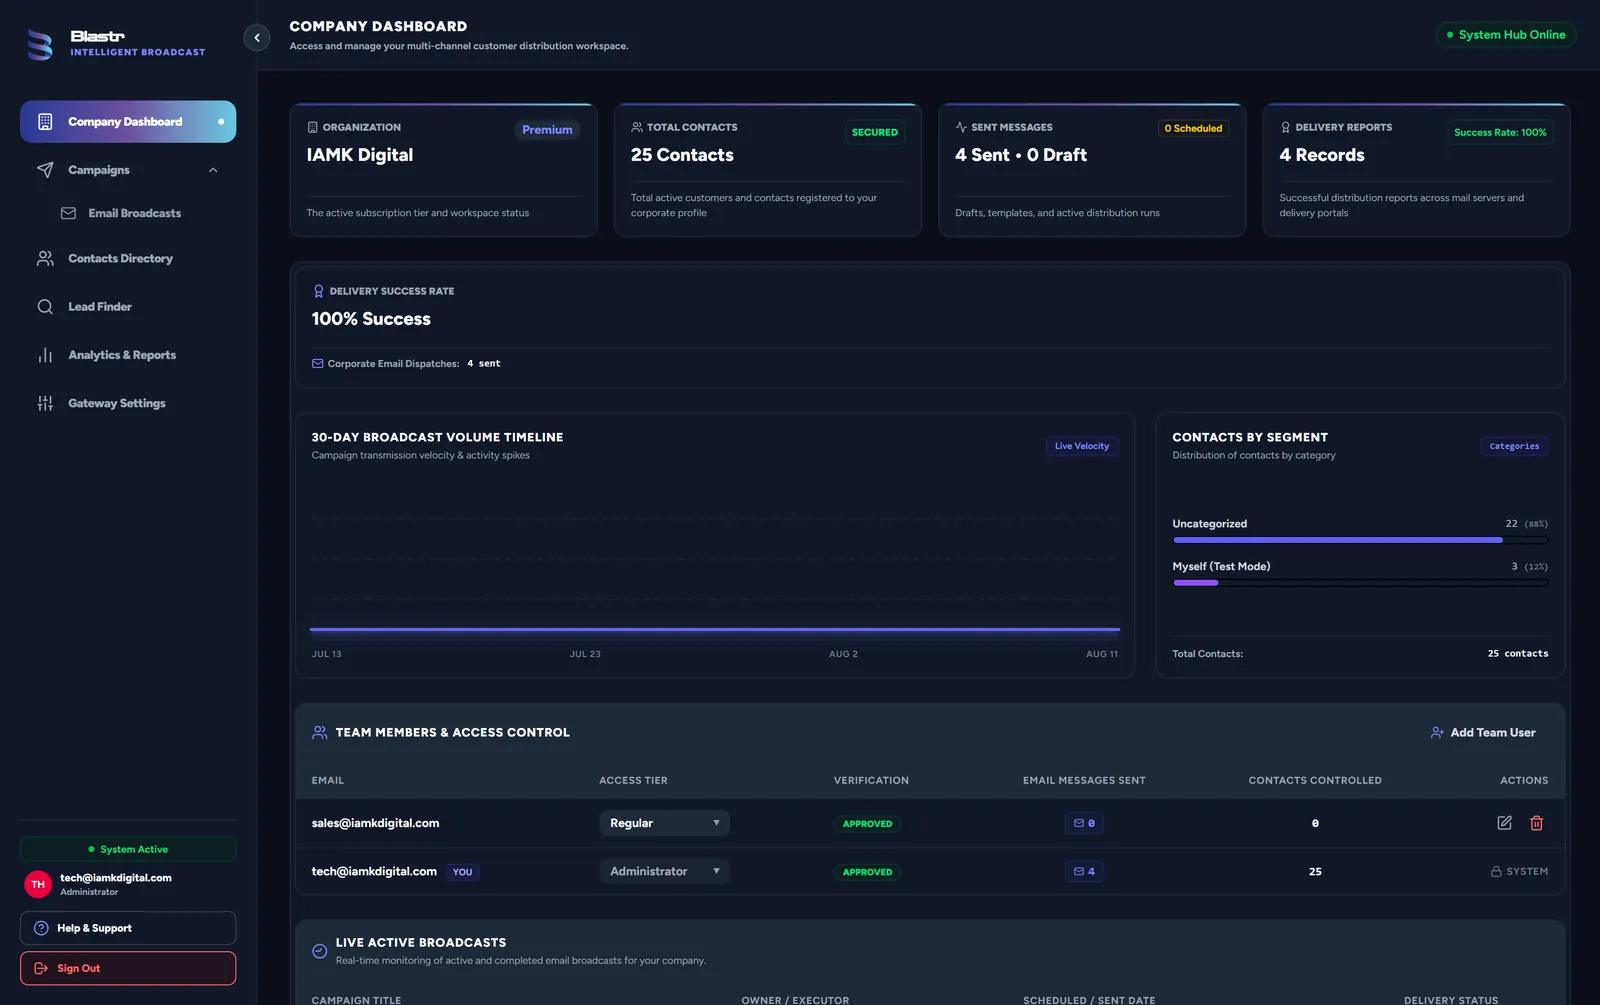Click the APPROVED badge for sales@iamkdigital.com
Viewport: 1600px width, 1005px height.
pos(867,824)
